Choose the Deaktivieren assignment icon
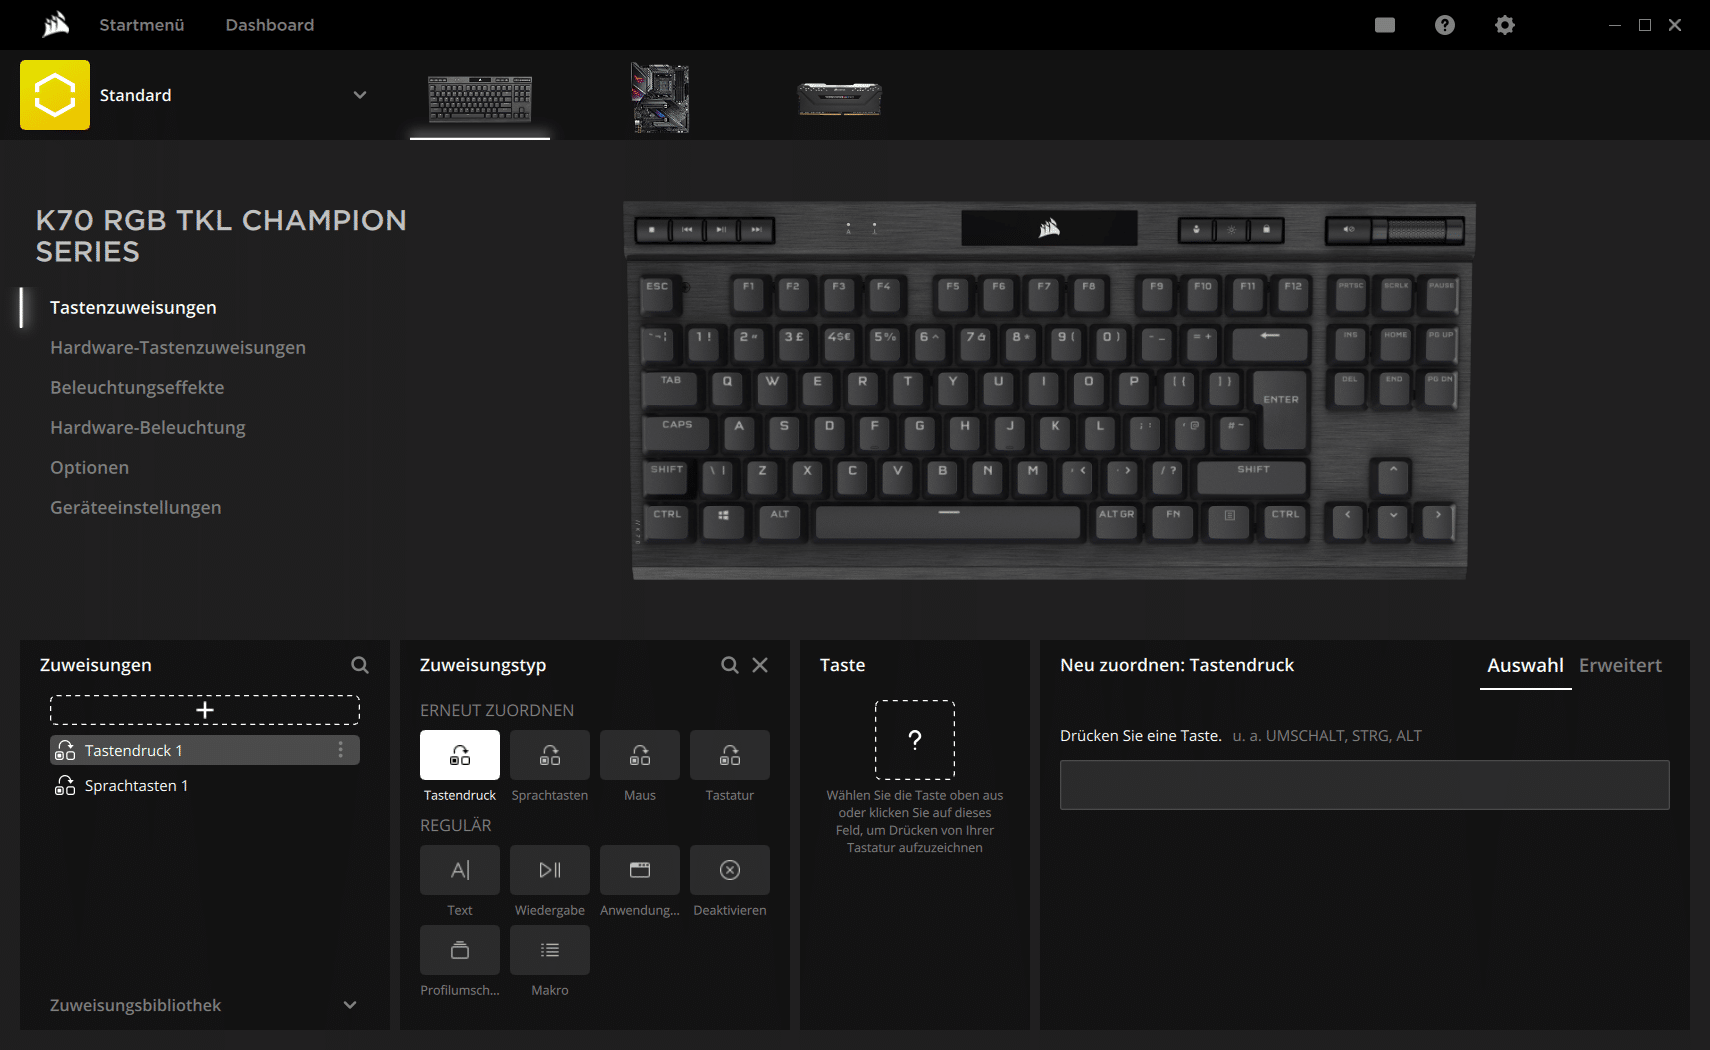Screen dimensions: 1710x1050 [x=730, y=870]
